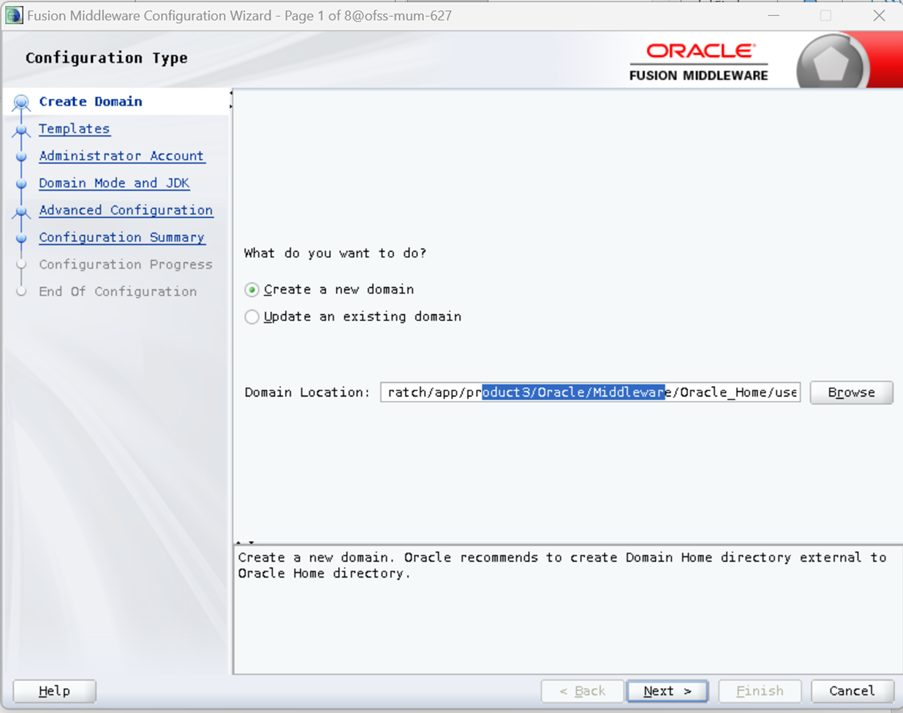Image resolution: width=903 pixels, height=713 pixels.
Task: Click the Advanced Configuration step node icon
Action: 21,211
